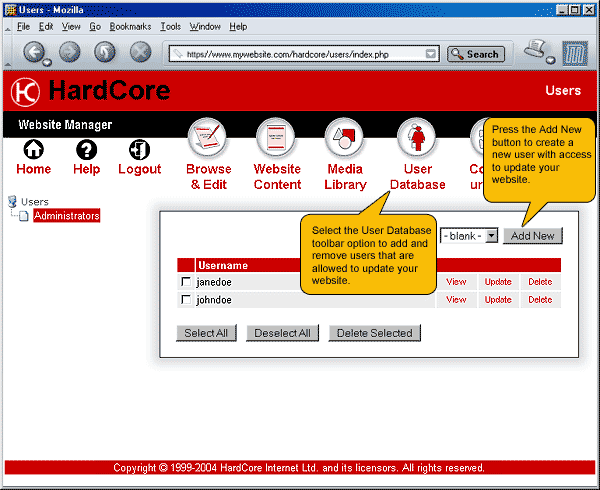Click the Select All button

pyautogui.click(x=206, y=333)
